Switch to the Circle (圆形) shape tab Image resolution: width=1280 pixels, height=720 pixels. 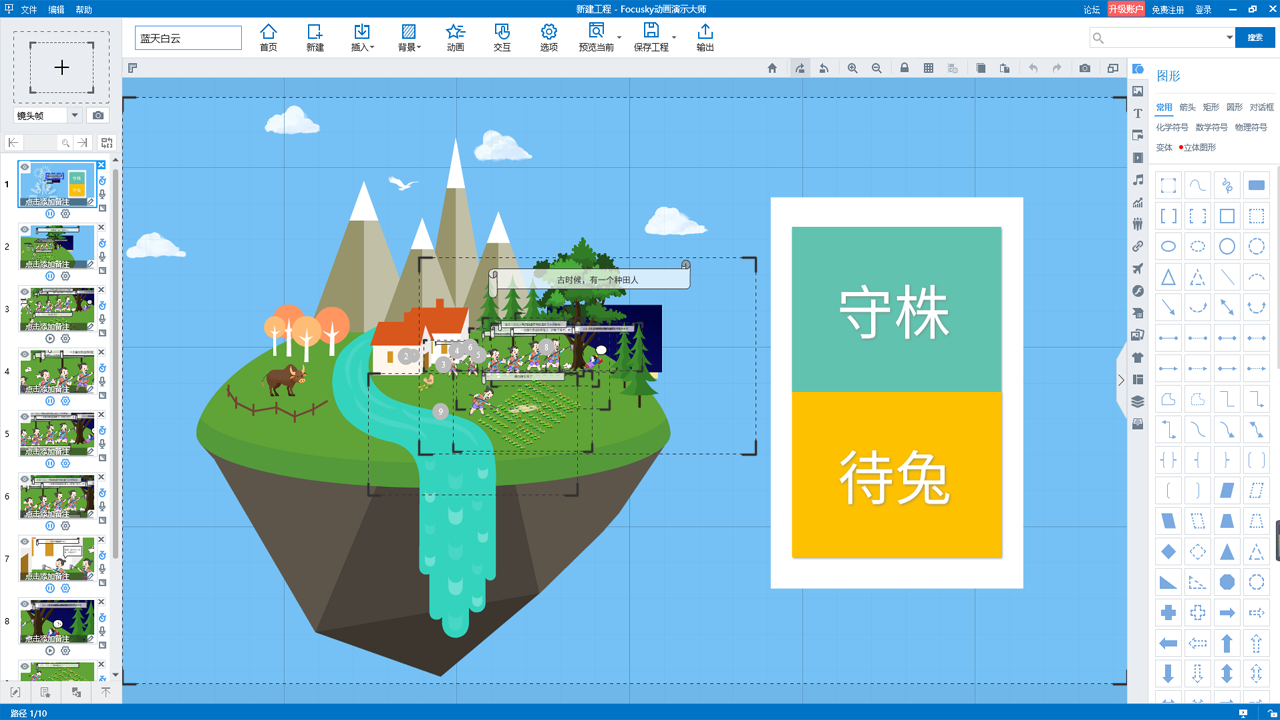[x=1235, y=107]
